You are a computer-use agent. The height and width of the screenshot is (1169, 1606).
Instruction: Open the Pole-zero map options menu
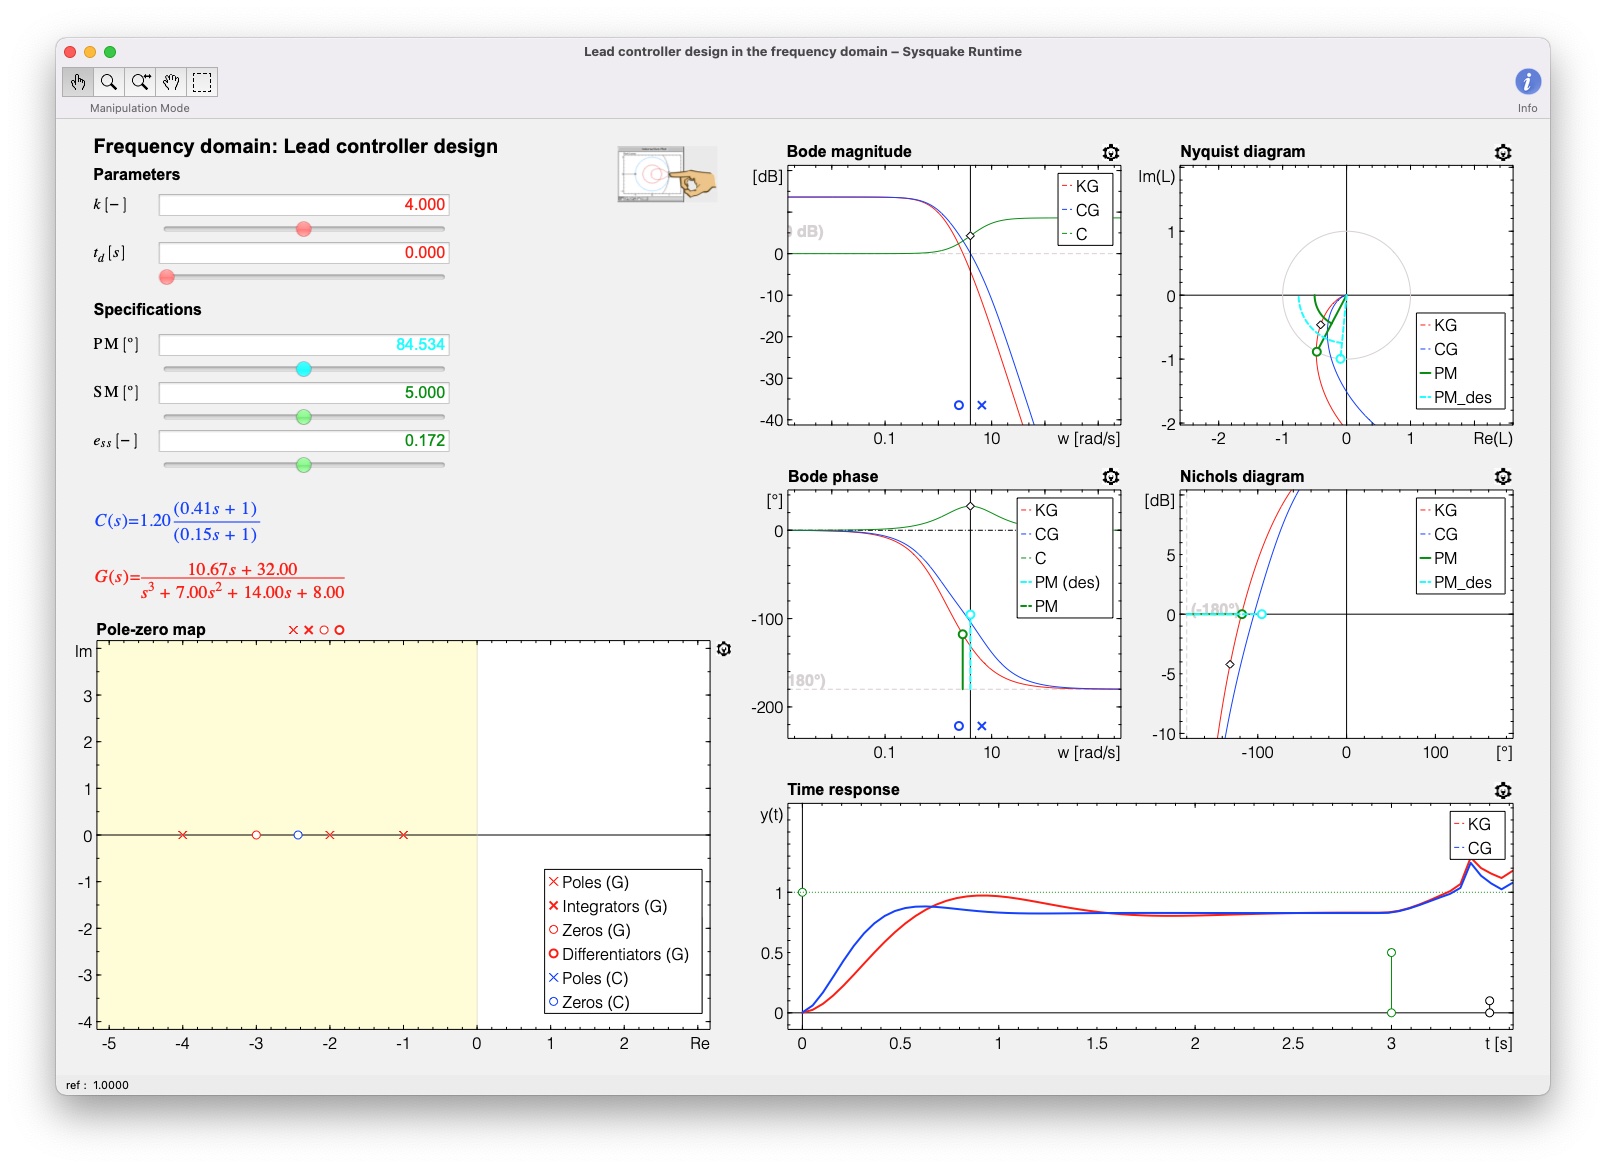tap(723, 648)
